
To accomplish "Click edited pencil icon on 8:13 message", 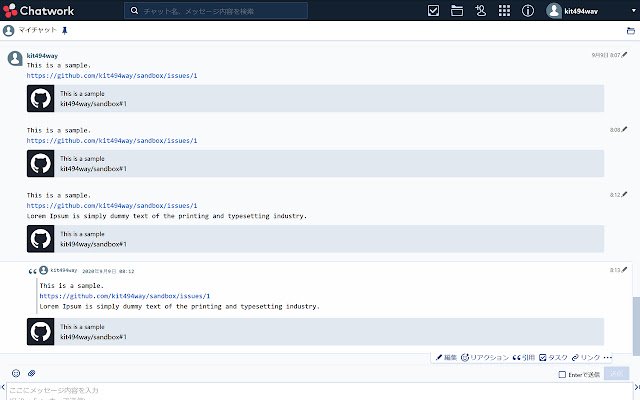I will click(624, 269).
